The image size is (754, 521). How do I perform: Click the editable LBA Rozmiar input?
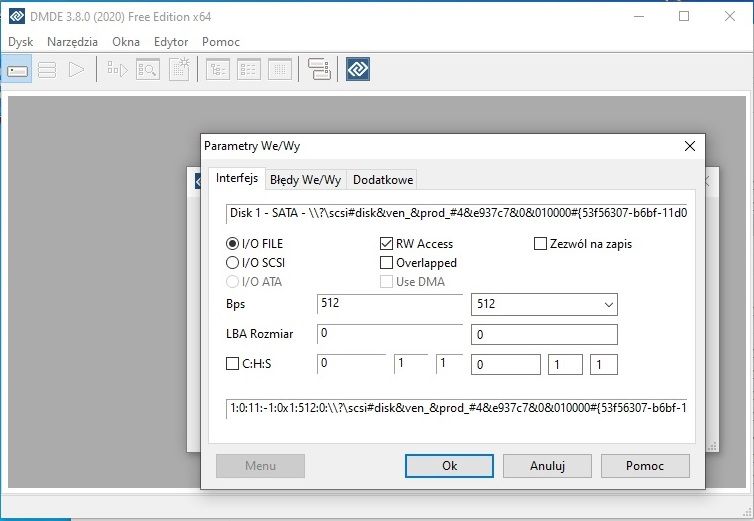pos(544,335)
